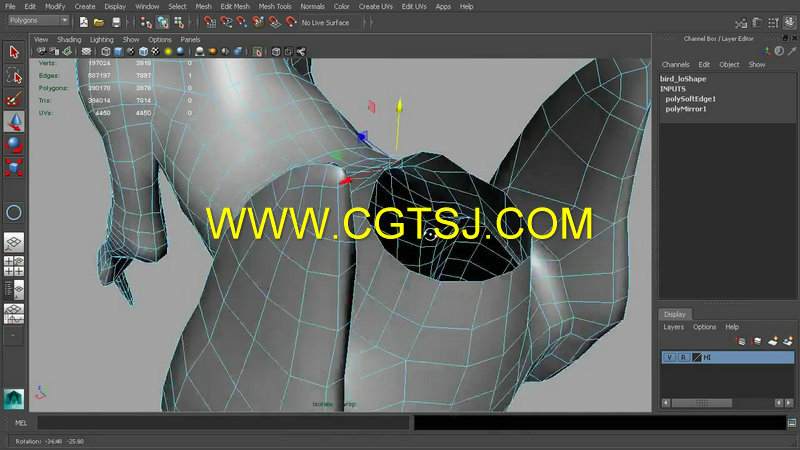800x450 pixels.
Task: Open the Create UVs menu
Action: click(x=376, y=7)
